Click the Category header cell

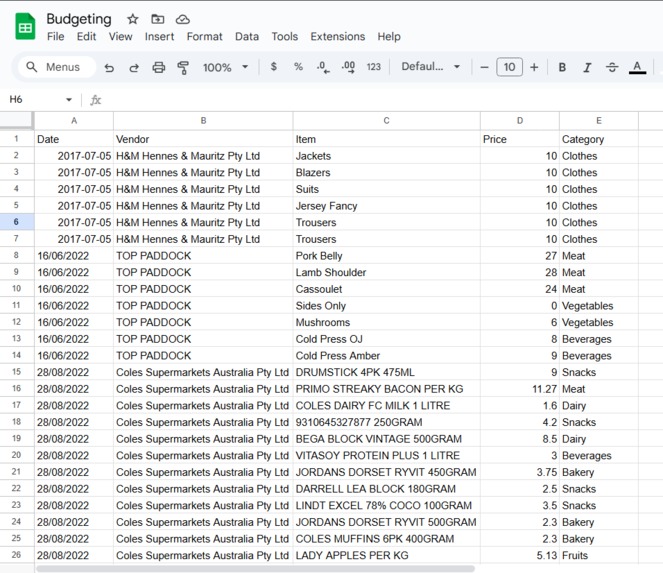(x=599, y=139)
